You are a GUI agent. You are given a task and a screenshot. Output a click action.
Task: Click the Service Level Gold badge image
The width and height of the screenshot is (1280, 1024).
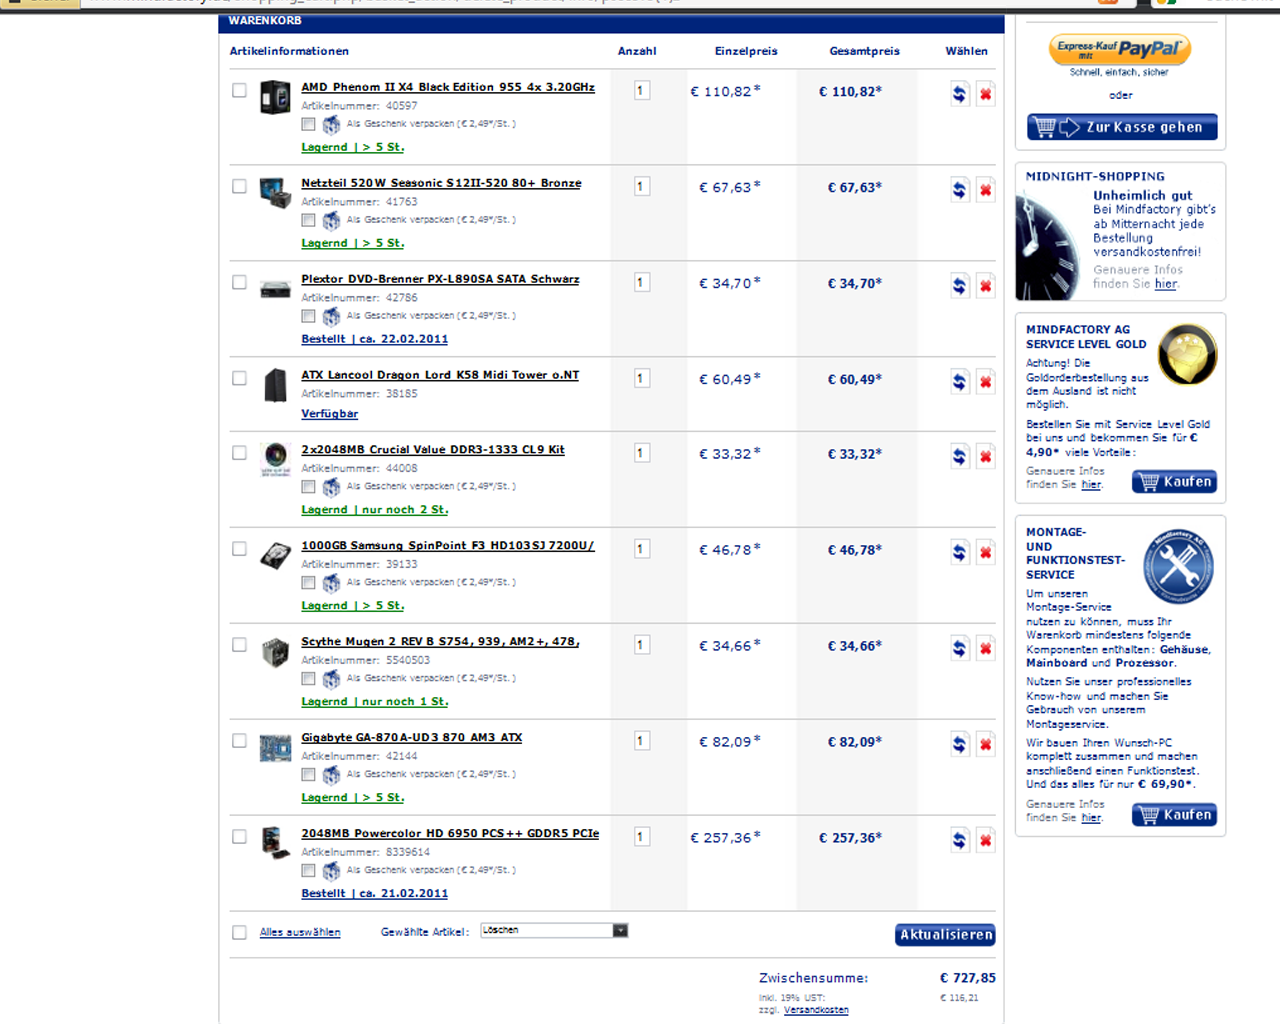tap(1187, 354)
